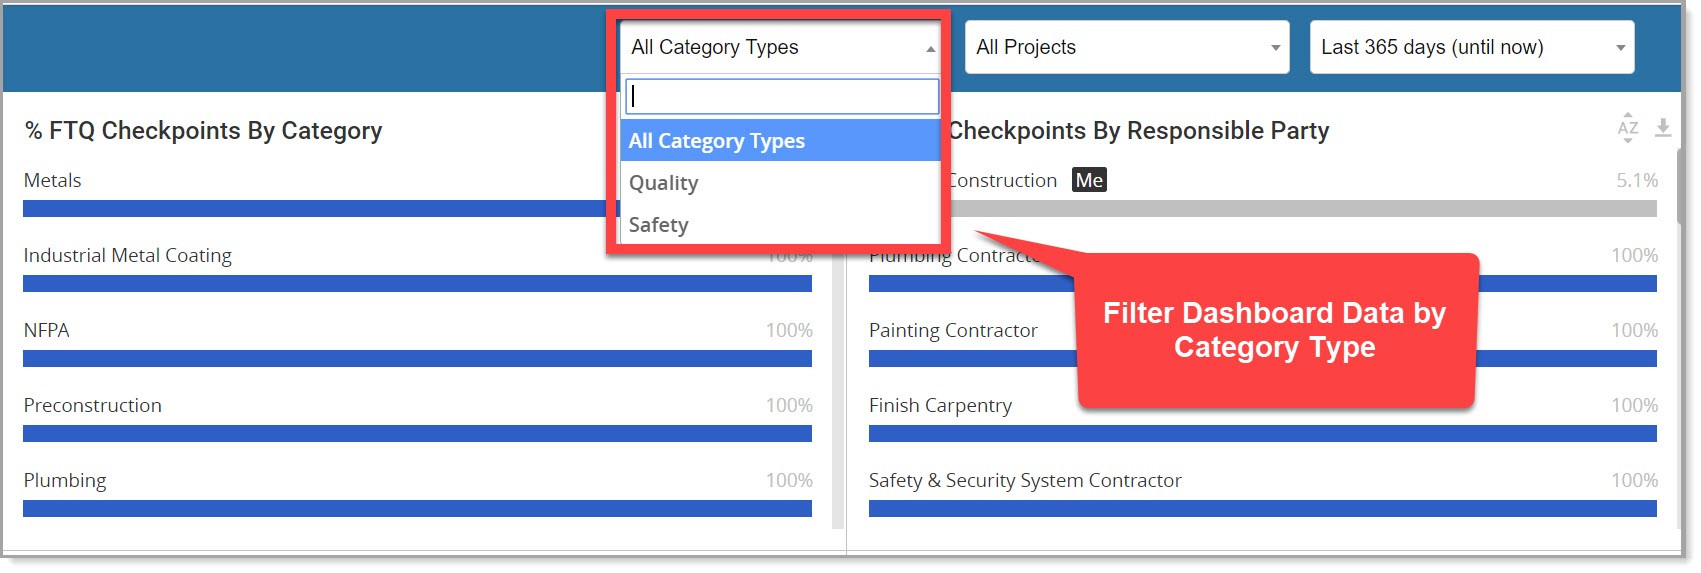This screenshot has height=573, width=1701.
Task: Download the Responsible Party chart data
Action: 1663,128
